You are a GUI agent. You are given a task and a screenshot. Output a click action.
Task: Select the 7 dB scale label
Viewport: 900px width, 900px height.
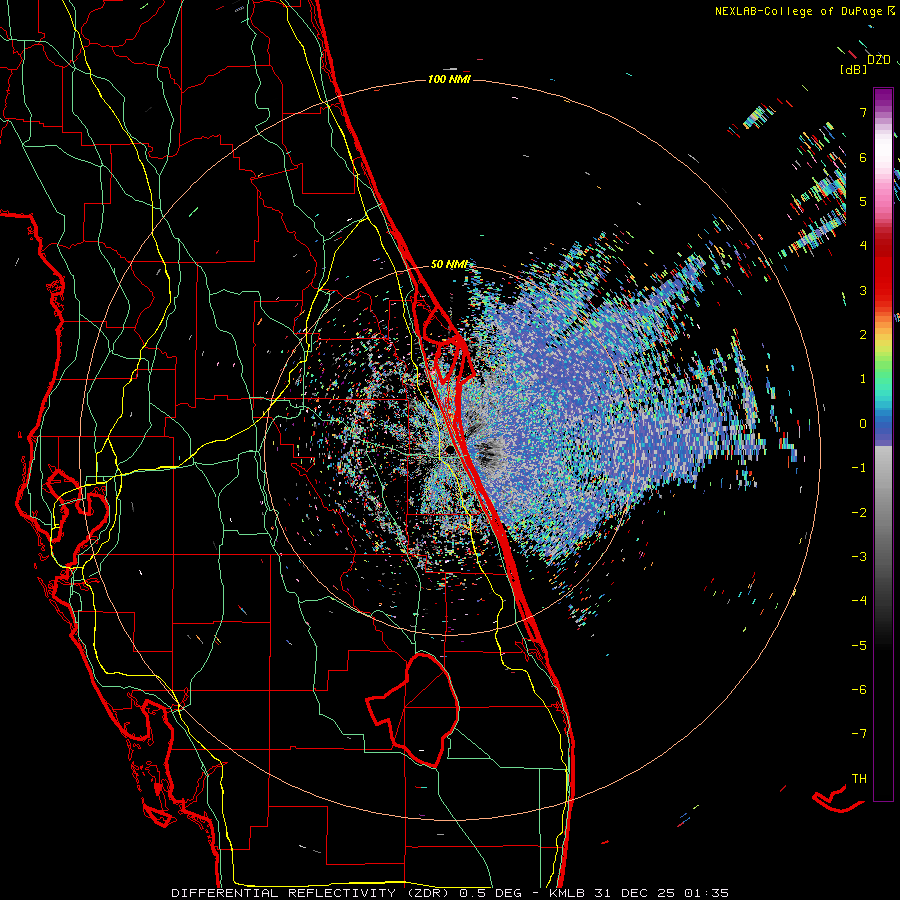[863, 112]
